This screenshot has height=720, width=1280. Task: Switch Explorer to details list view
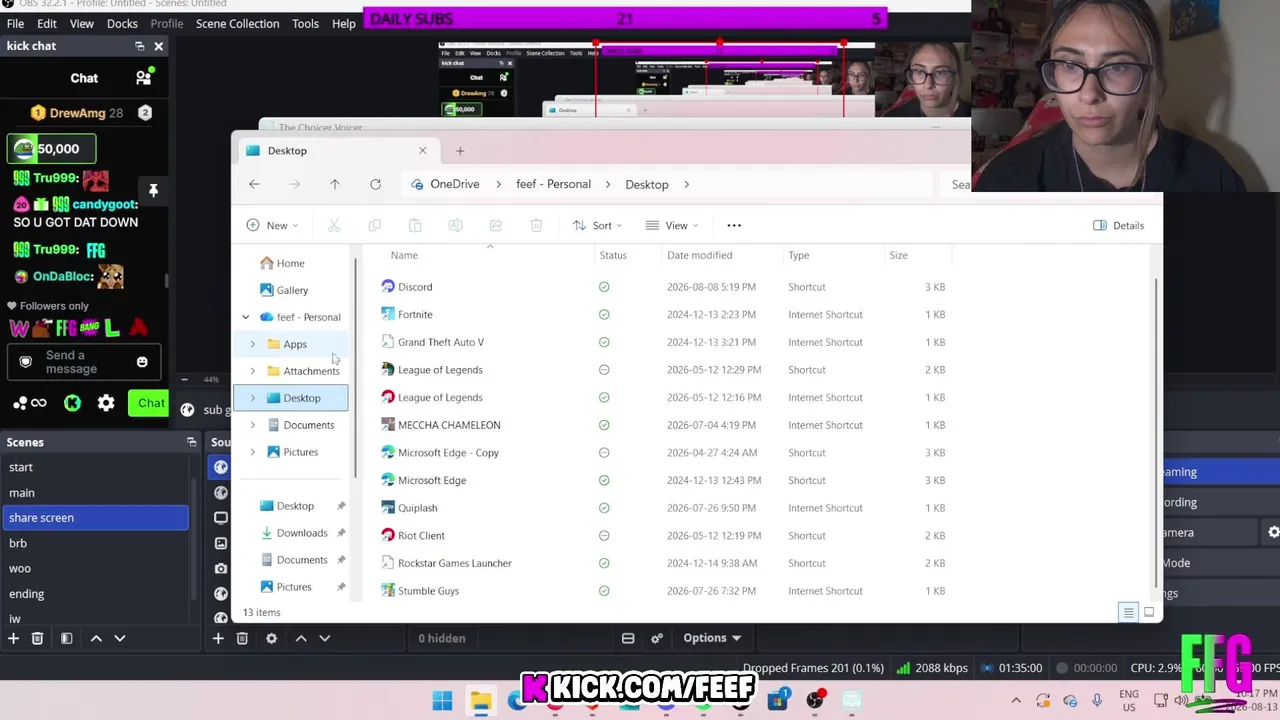coord(1128,612)
